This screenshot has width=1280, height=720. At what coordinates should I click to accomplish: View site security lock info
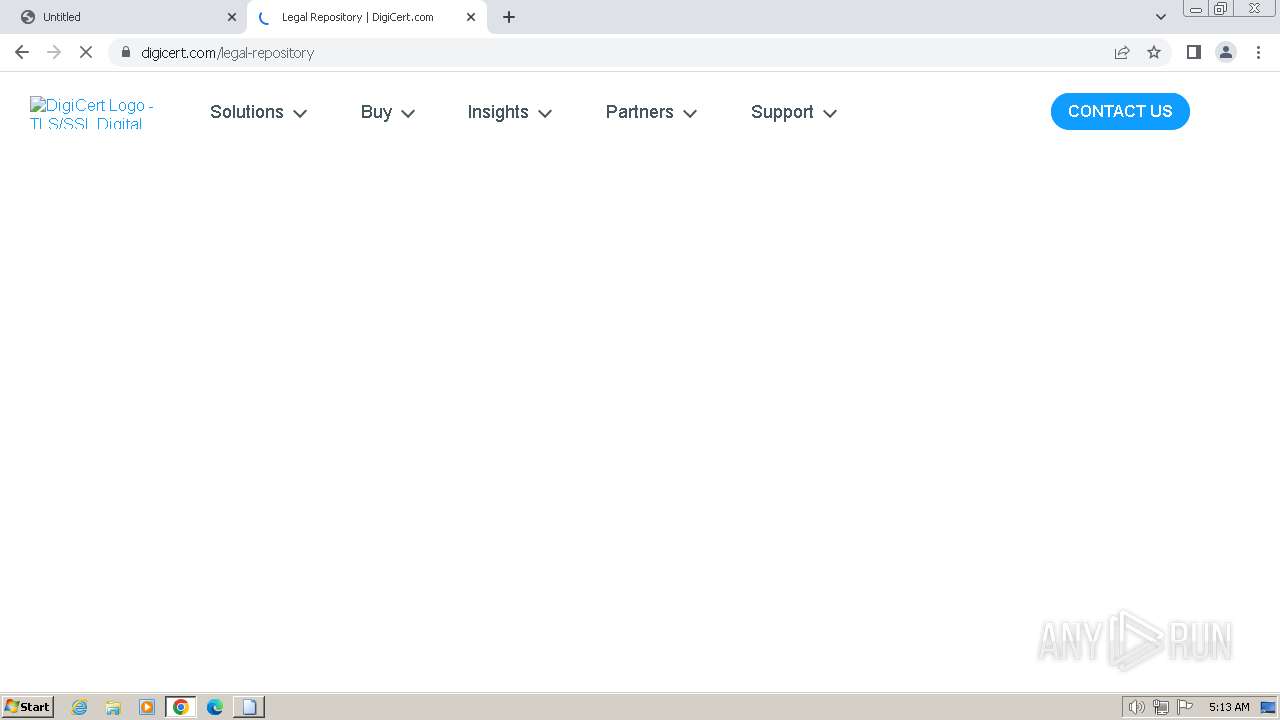125,52
